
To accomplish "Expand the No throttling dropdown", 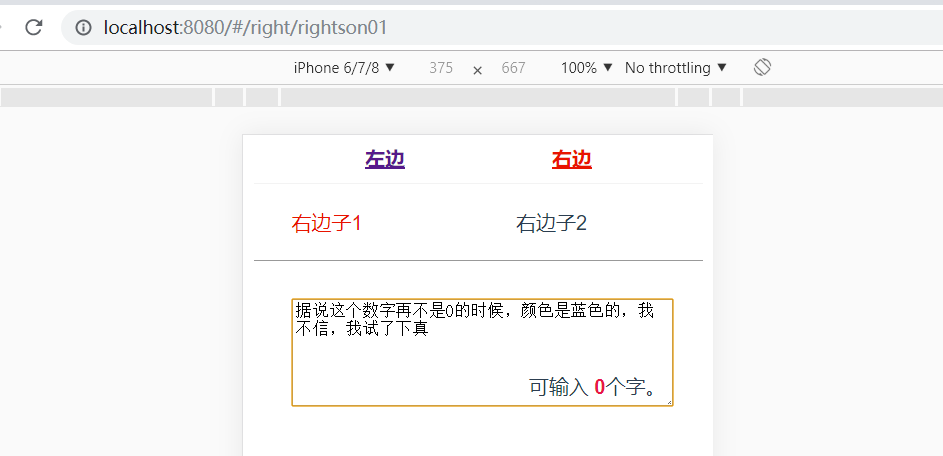I will click(x=676, y=68).
